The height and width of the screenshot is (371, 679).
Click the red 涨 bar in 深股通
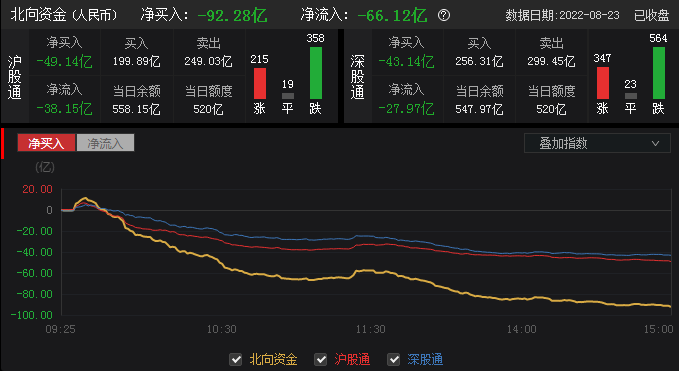click(602, 83)
